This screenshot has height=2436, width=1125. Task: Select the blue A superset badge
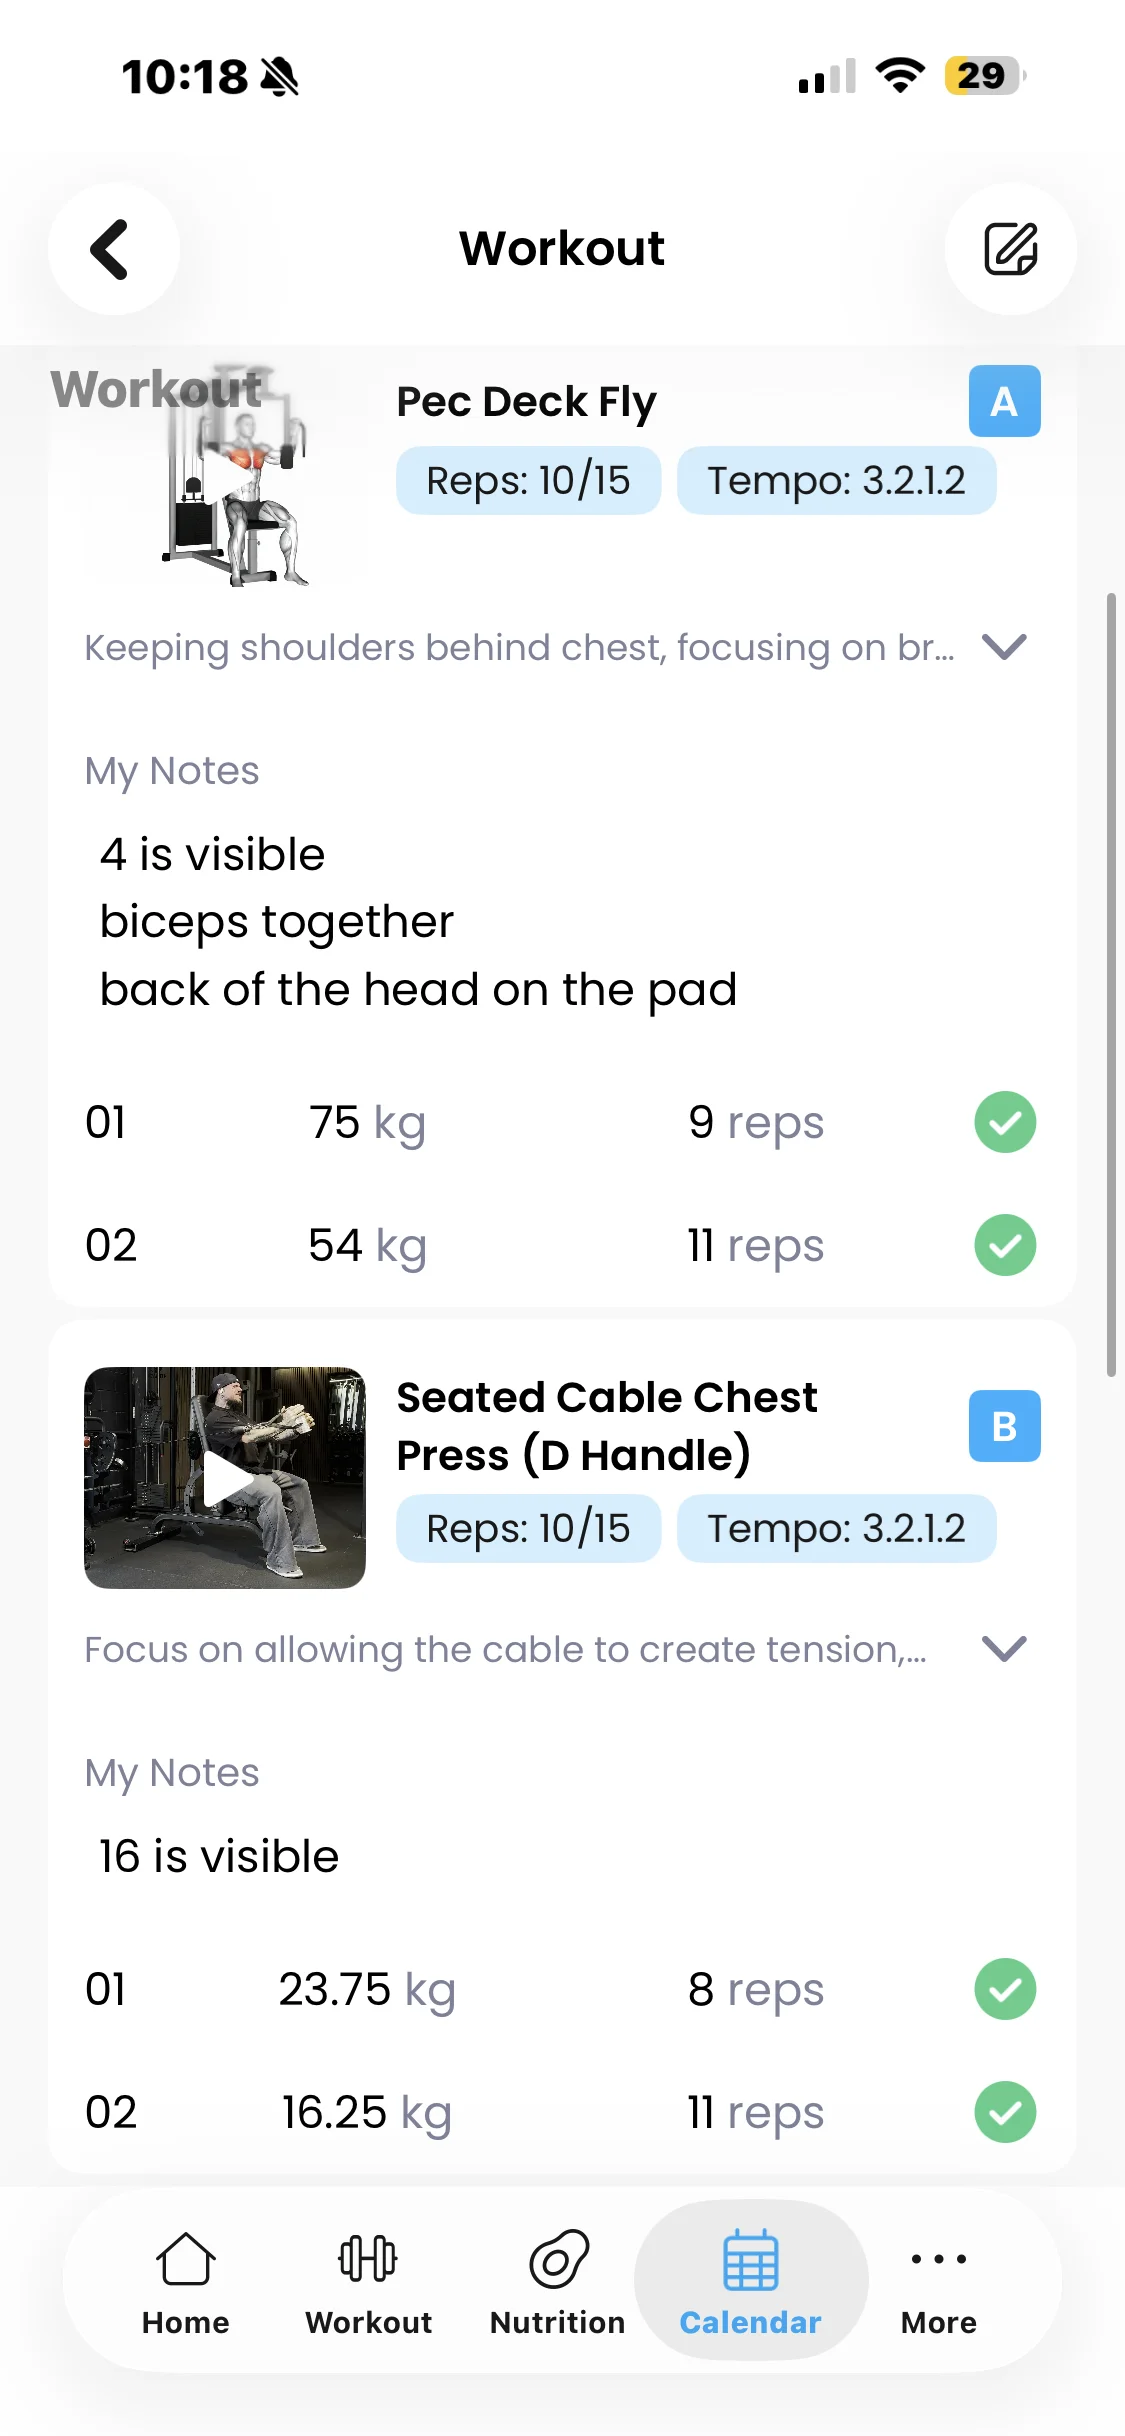(1004, 401)
